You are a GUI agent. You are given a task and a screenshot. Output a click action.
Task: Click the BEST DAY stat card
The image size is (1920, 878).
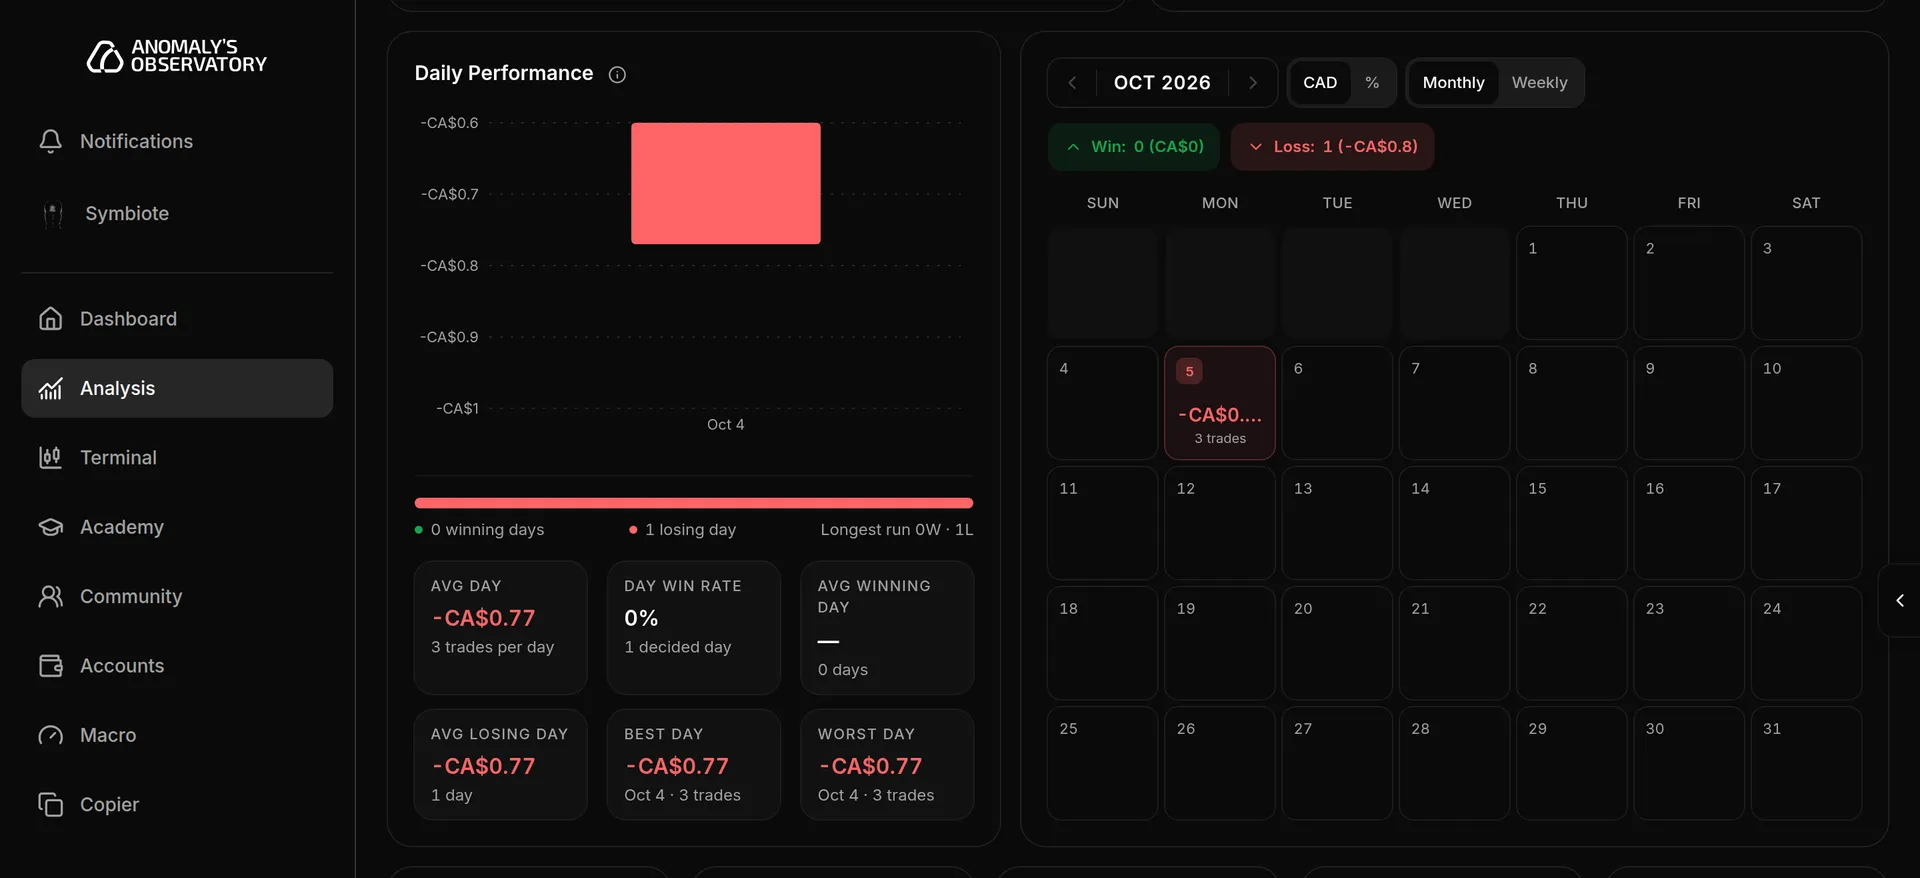(x=694, y=765)
